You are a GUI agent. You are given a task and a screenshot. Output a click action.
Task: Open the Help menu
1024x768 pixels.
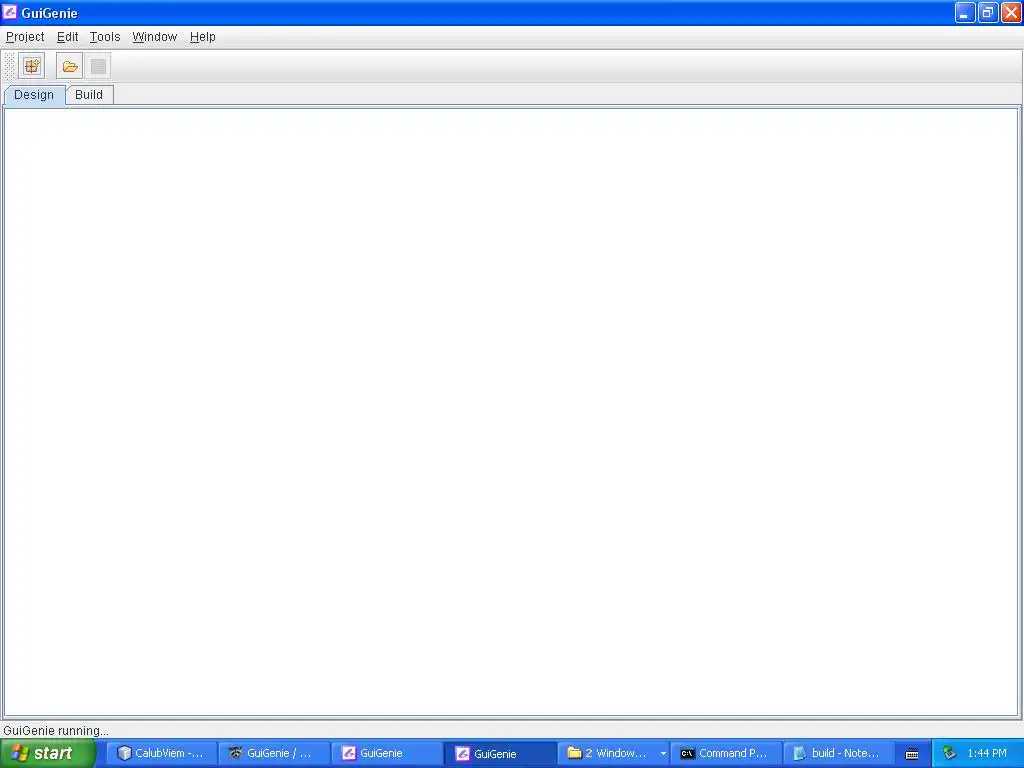[x=202, y=37]
